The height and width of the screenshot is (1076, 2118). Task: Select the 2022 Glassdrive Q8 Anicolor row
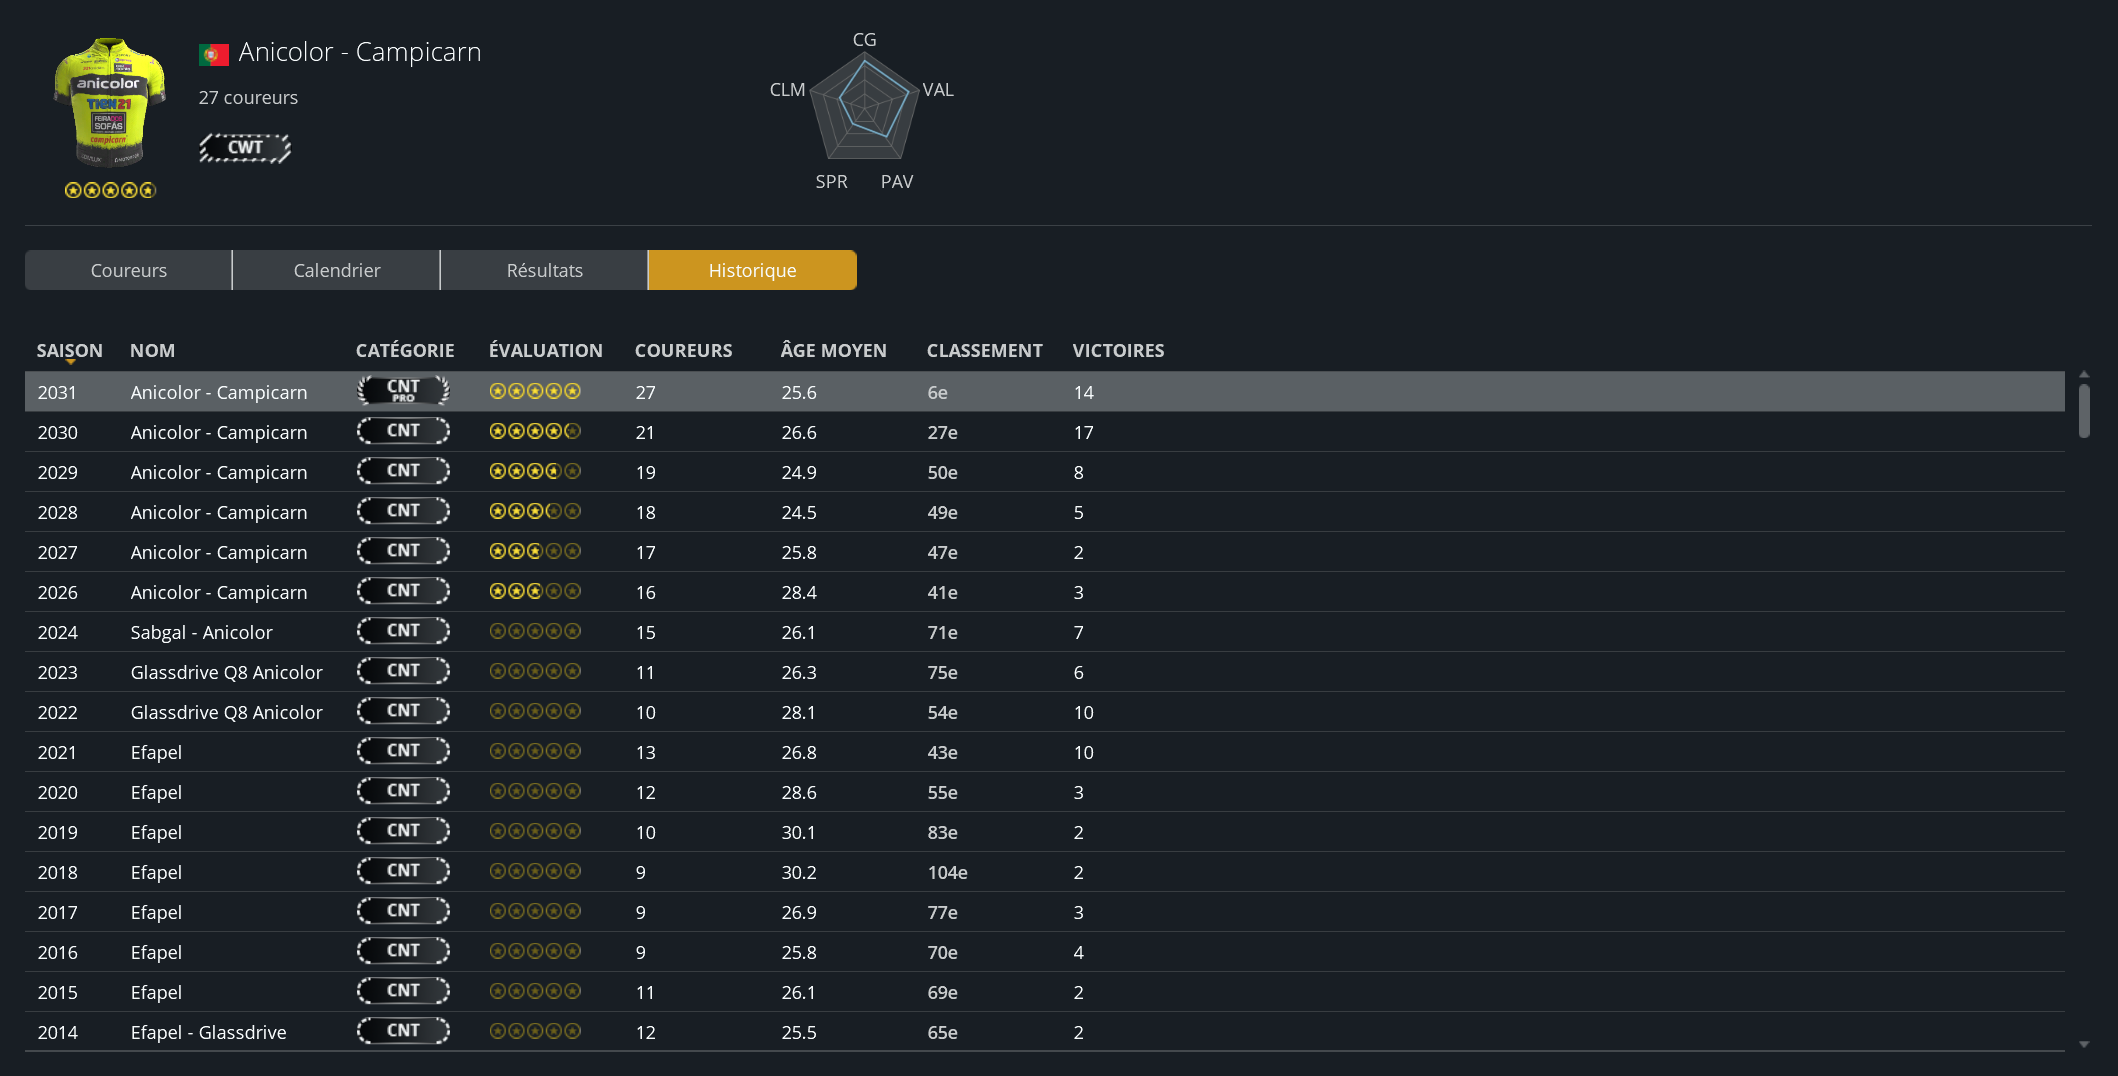700,712
